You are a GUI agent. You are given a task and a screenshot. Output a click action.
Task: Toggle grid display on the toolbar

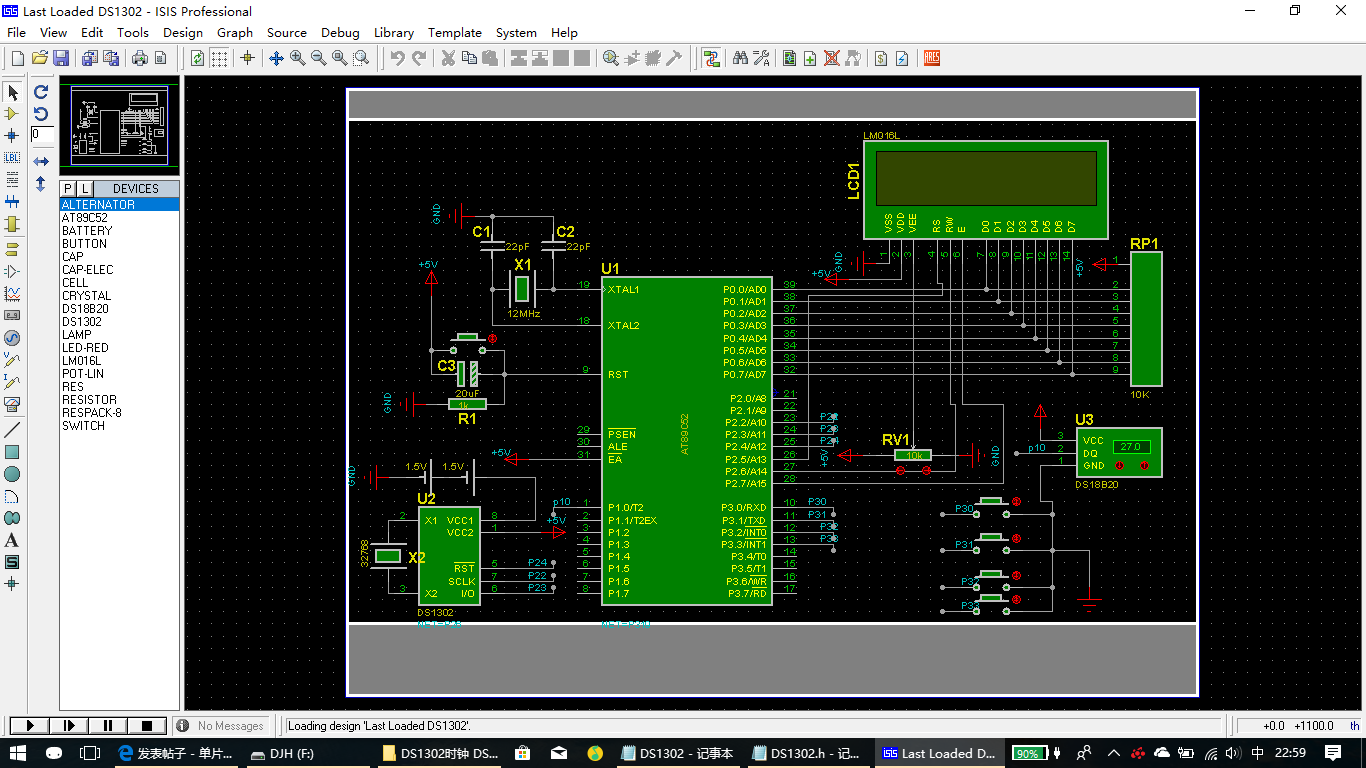[x=219, y=58]
